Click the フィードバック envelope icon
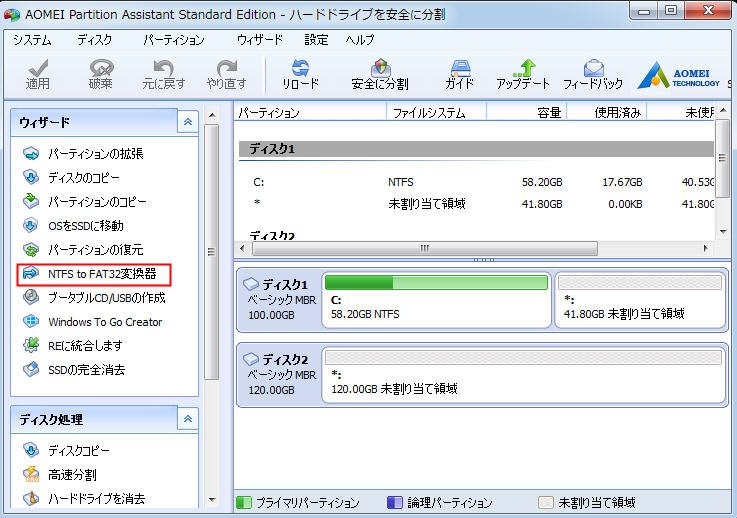The image size is (737, 518). (x=594, y=68)
